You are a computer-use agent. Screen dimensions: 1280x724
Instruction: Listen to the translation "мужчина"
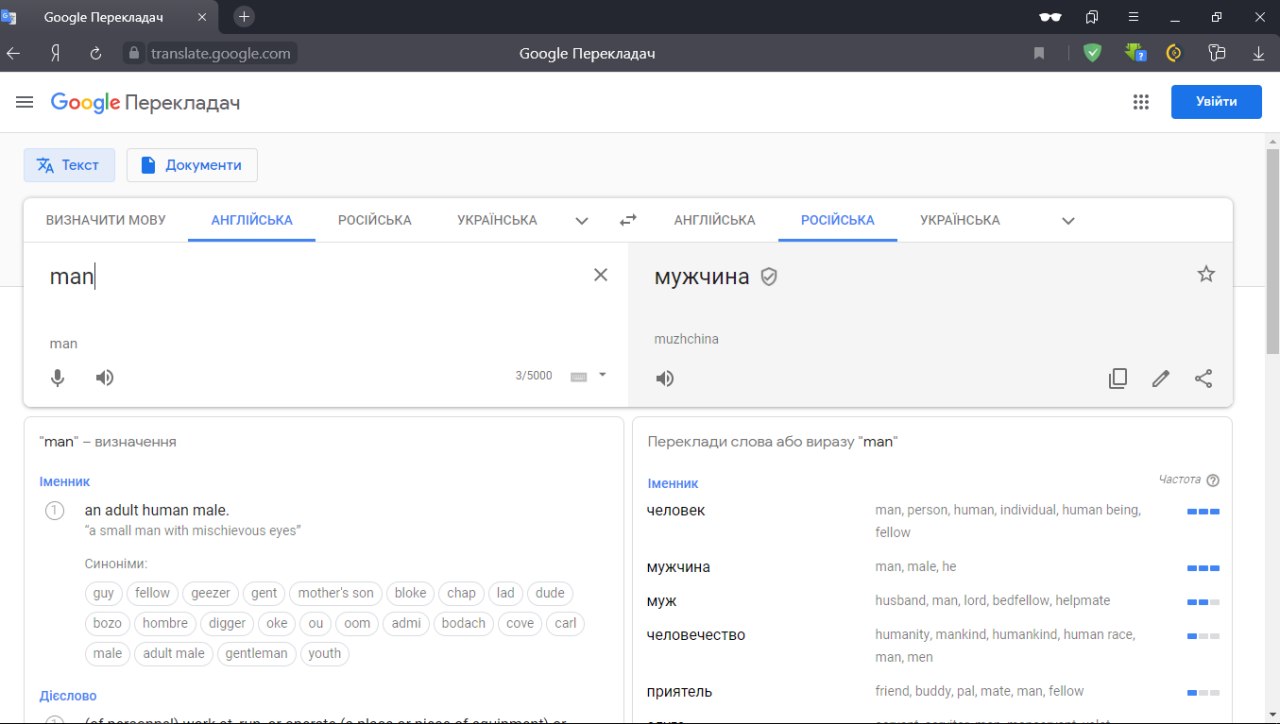click(x=665, y=378)
